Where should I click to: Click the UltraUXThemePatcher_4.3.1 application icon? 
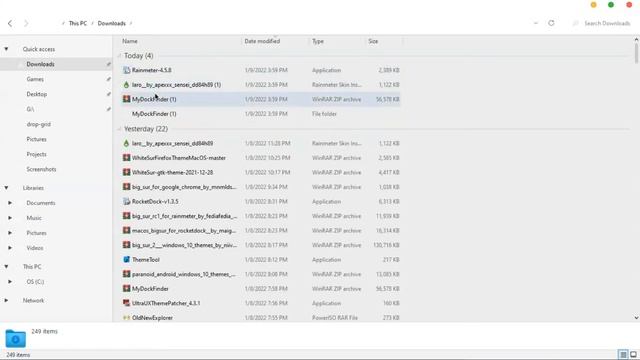point(127,303)
